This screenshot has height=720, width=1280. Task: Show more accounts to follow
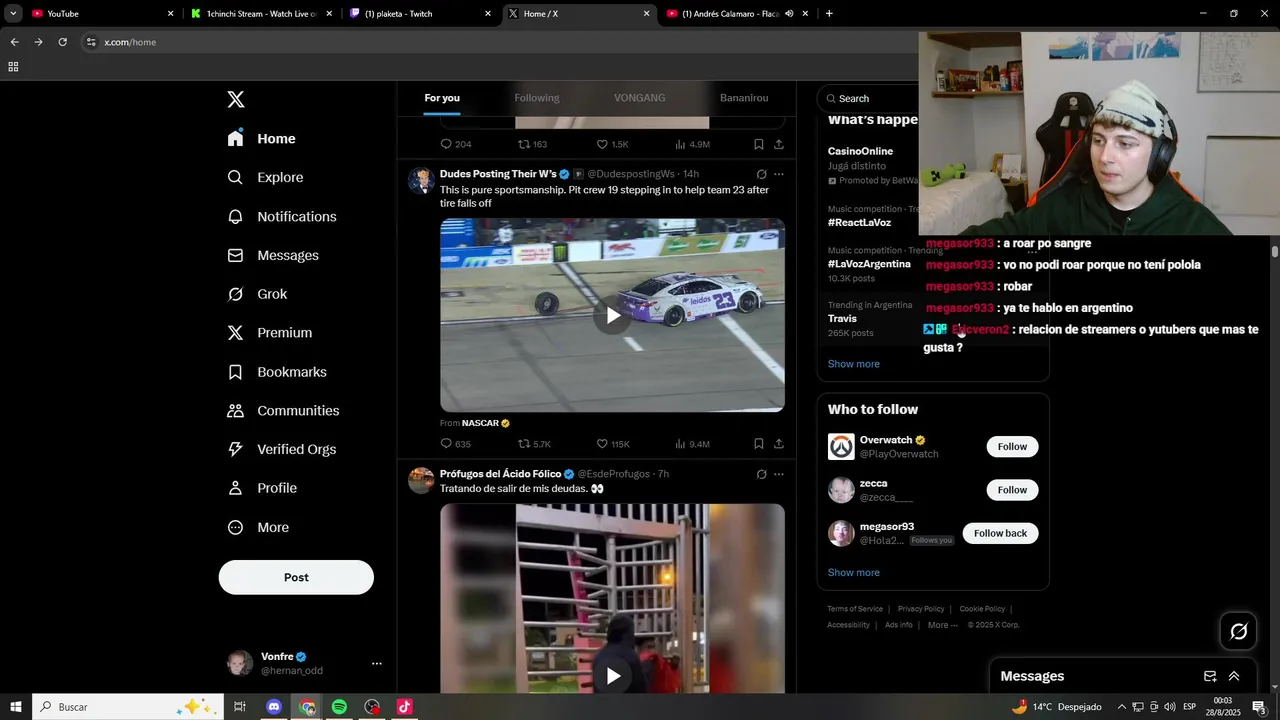pyautogui.click(x=854, y=573)
